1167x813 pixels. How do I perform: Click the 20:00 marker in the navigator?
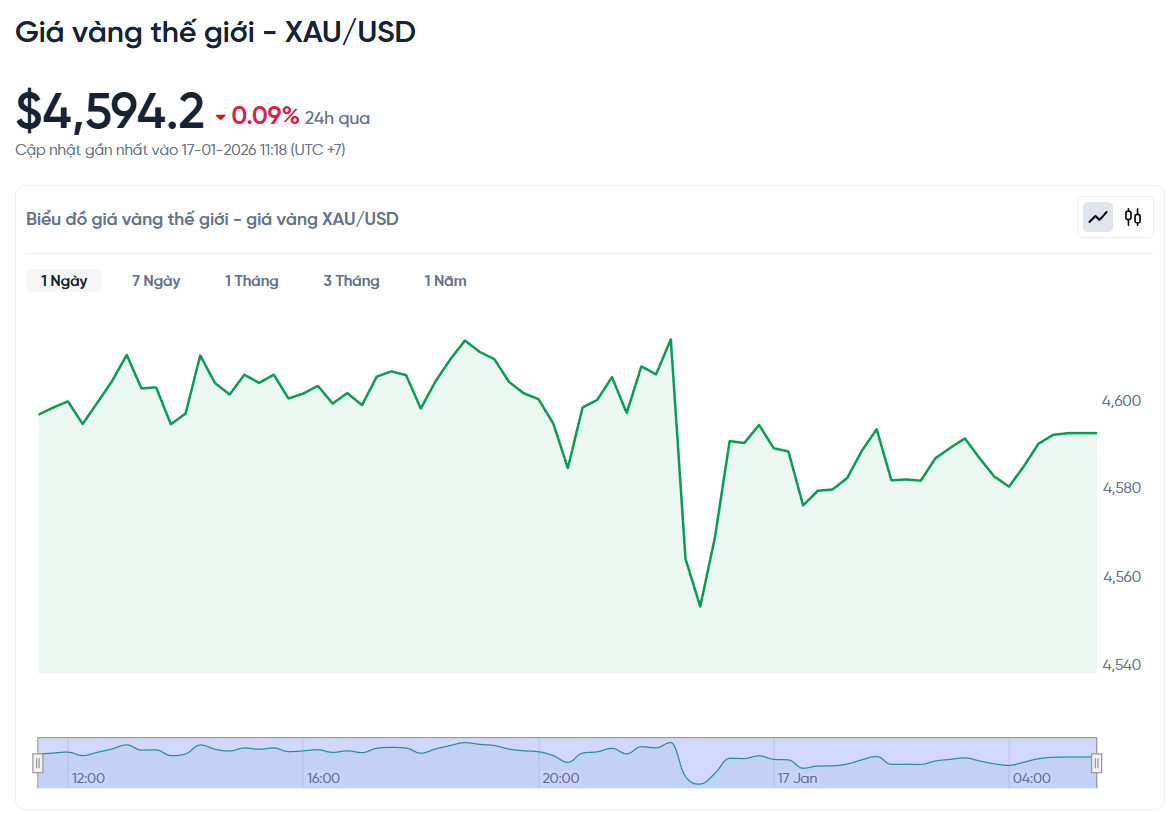(x=560, y=778)
